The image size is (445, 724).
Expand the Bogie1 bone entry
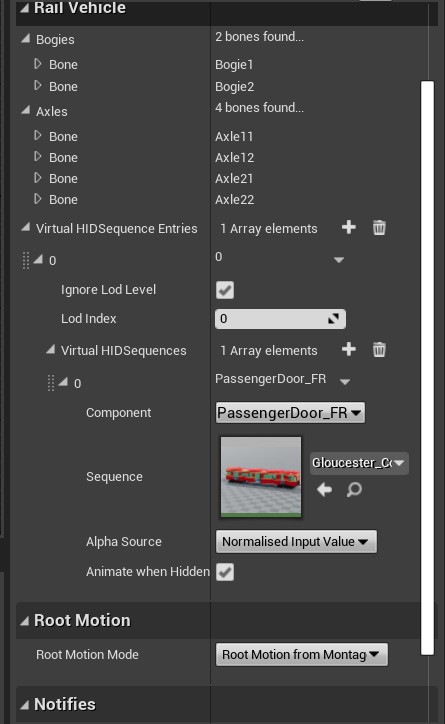tap(38, 64)
